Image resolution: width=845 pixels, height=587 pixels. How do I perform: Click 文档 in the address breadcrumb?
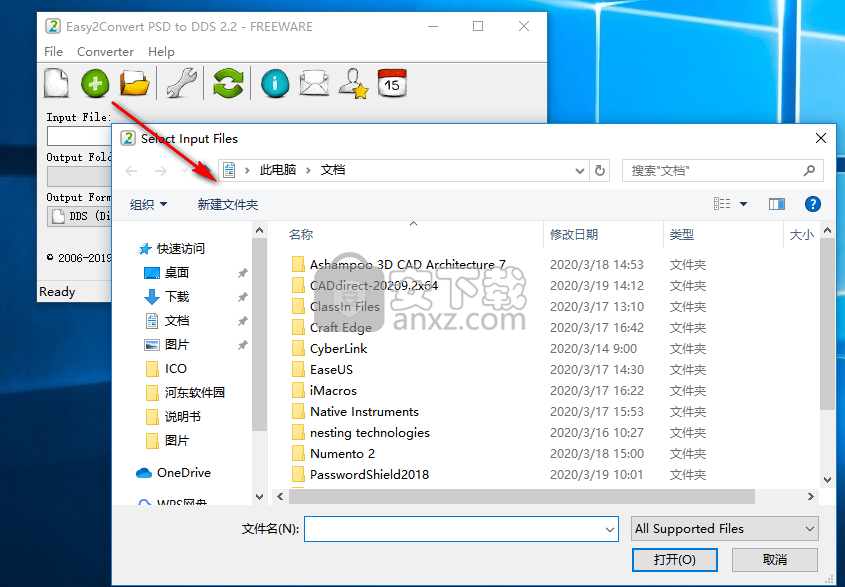[x=333, y=170]
